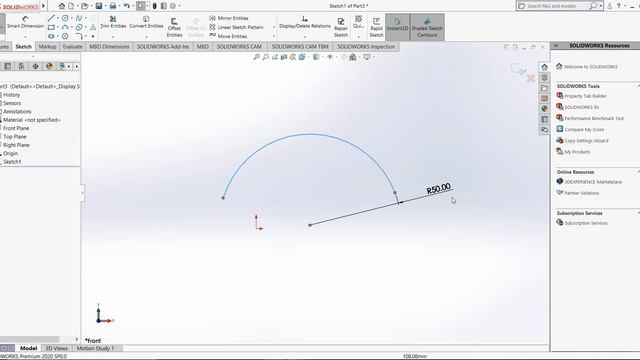Switch to the SOLIDWORKS CAM tab
Viewport: 640px width, 360px height.
239,47
